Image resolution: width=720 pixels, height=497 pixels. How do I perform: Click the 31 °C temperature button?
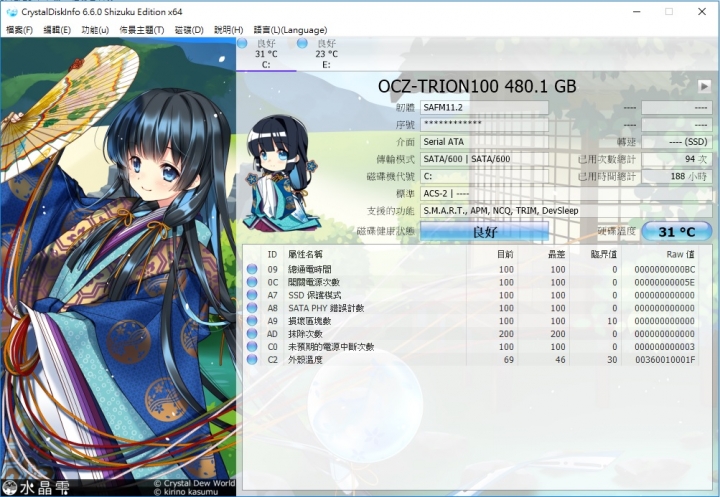[x=676, y=232]
